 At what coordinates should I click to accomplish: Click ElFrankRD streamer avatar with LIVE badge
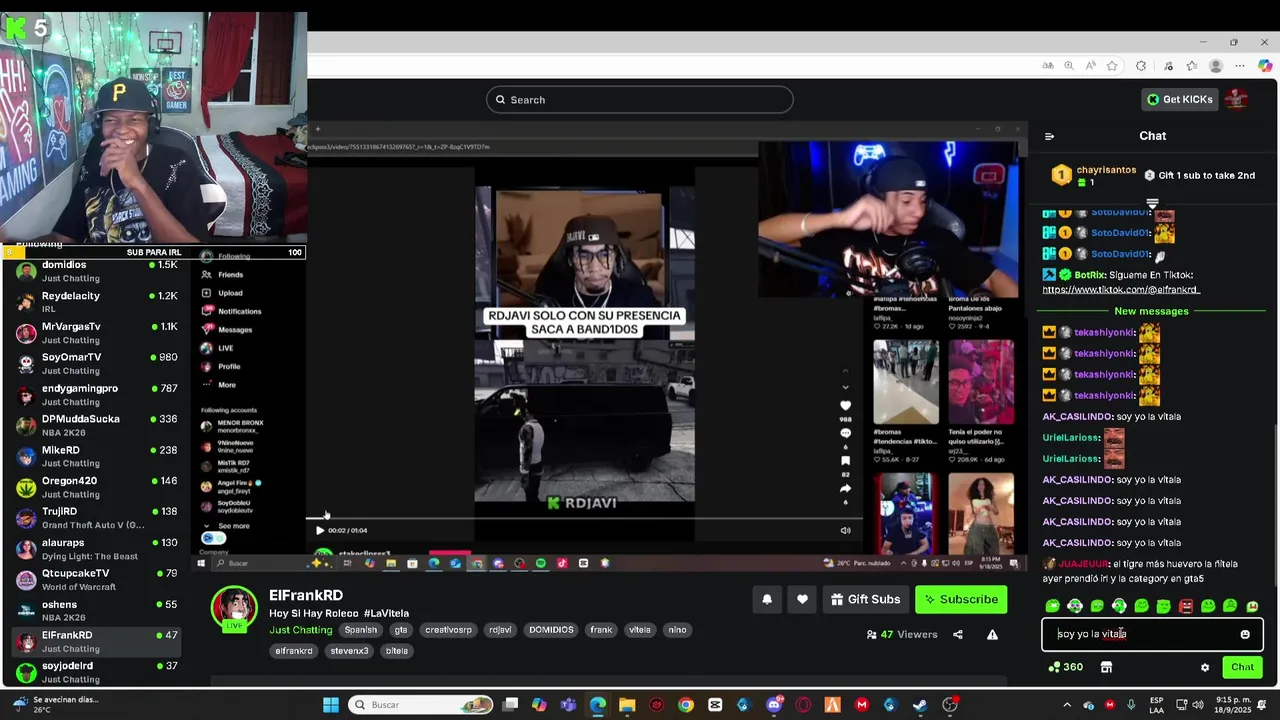tap(234, 610)
